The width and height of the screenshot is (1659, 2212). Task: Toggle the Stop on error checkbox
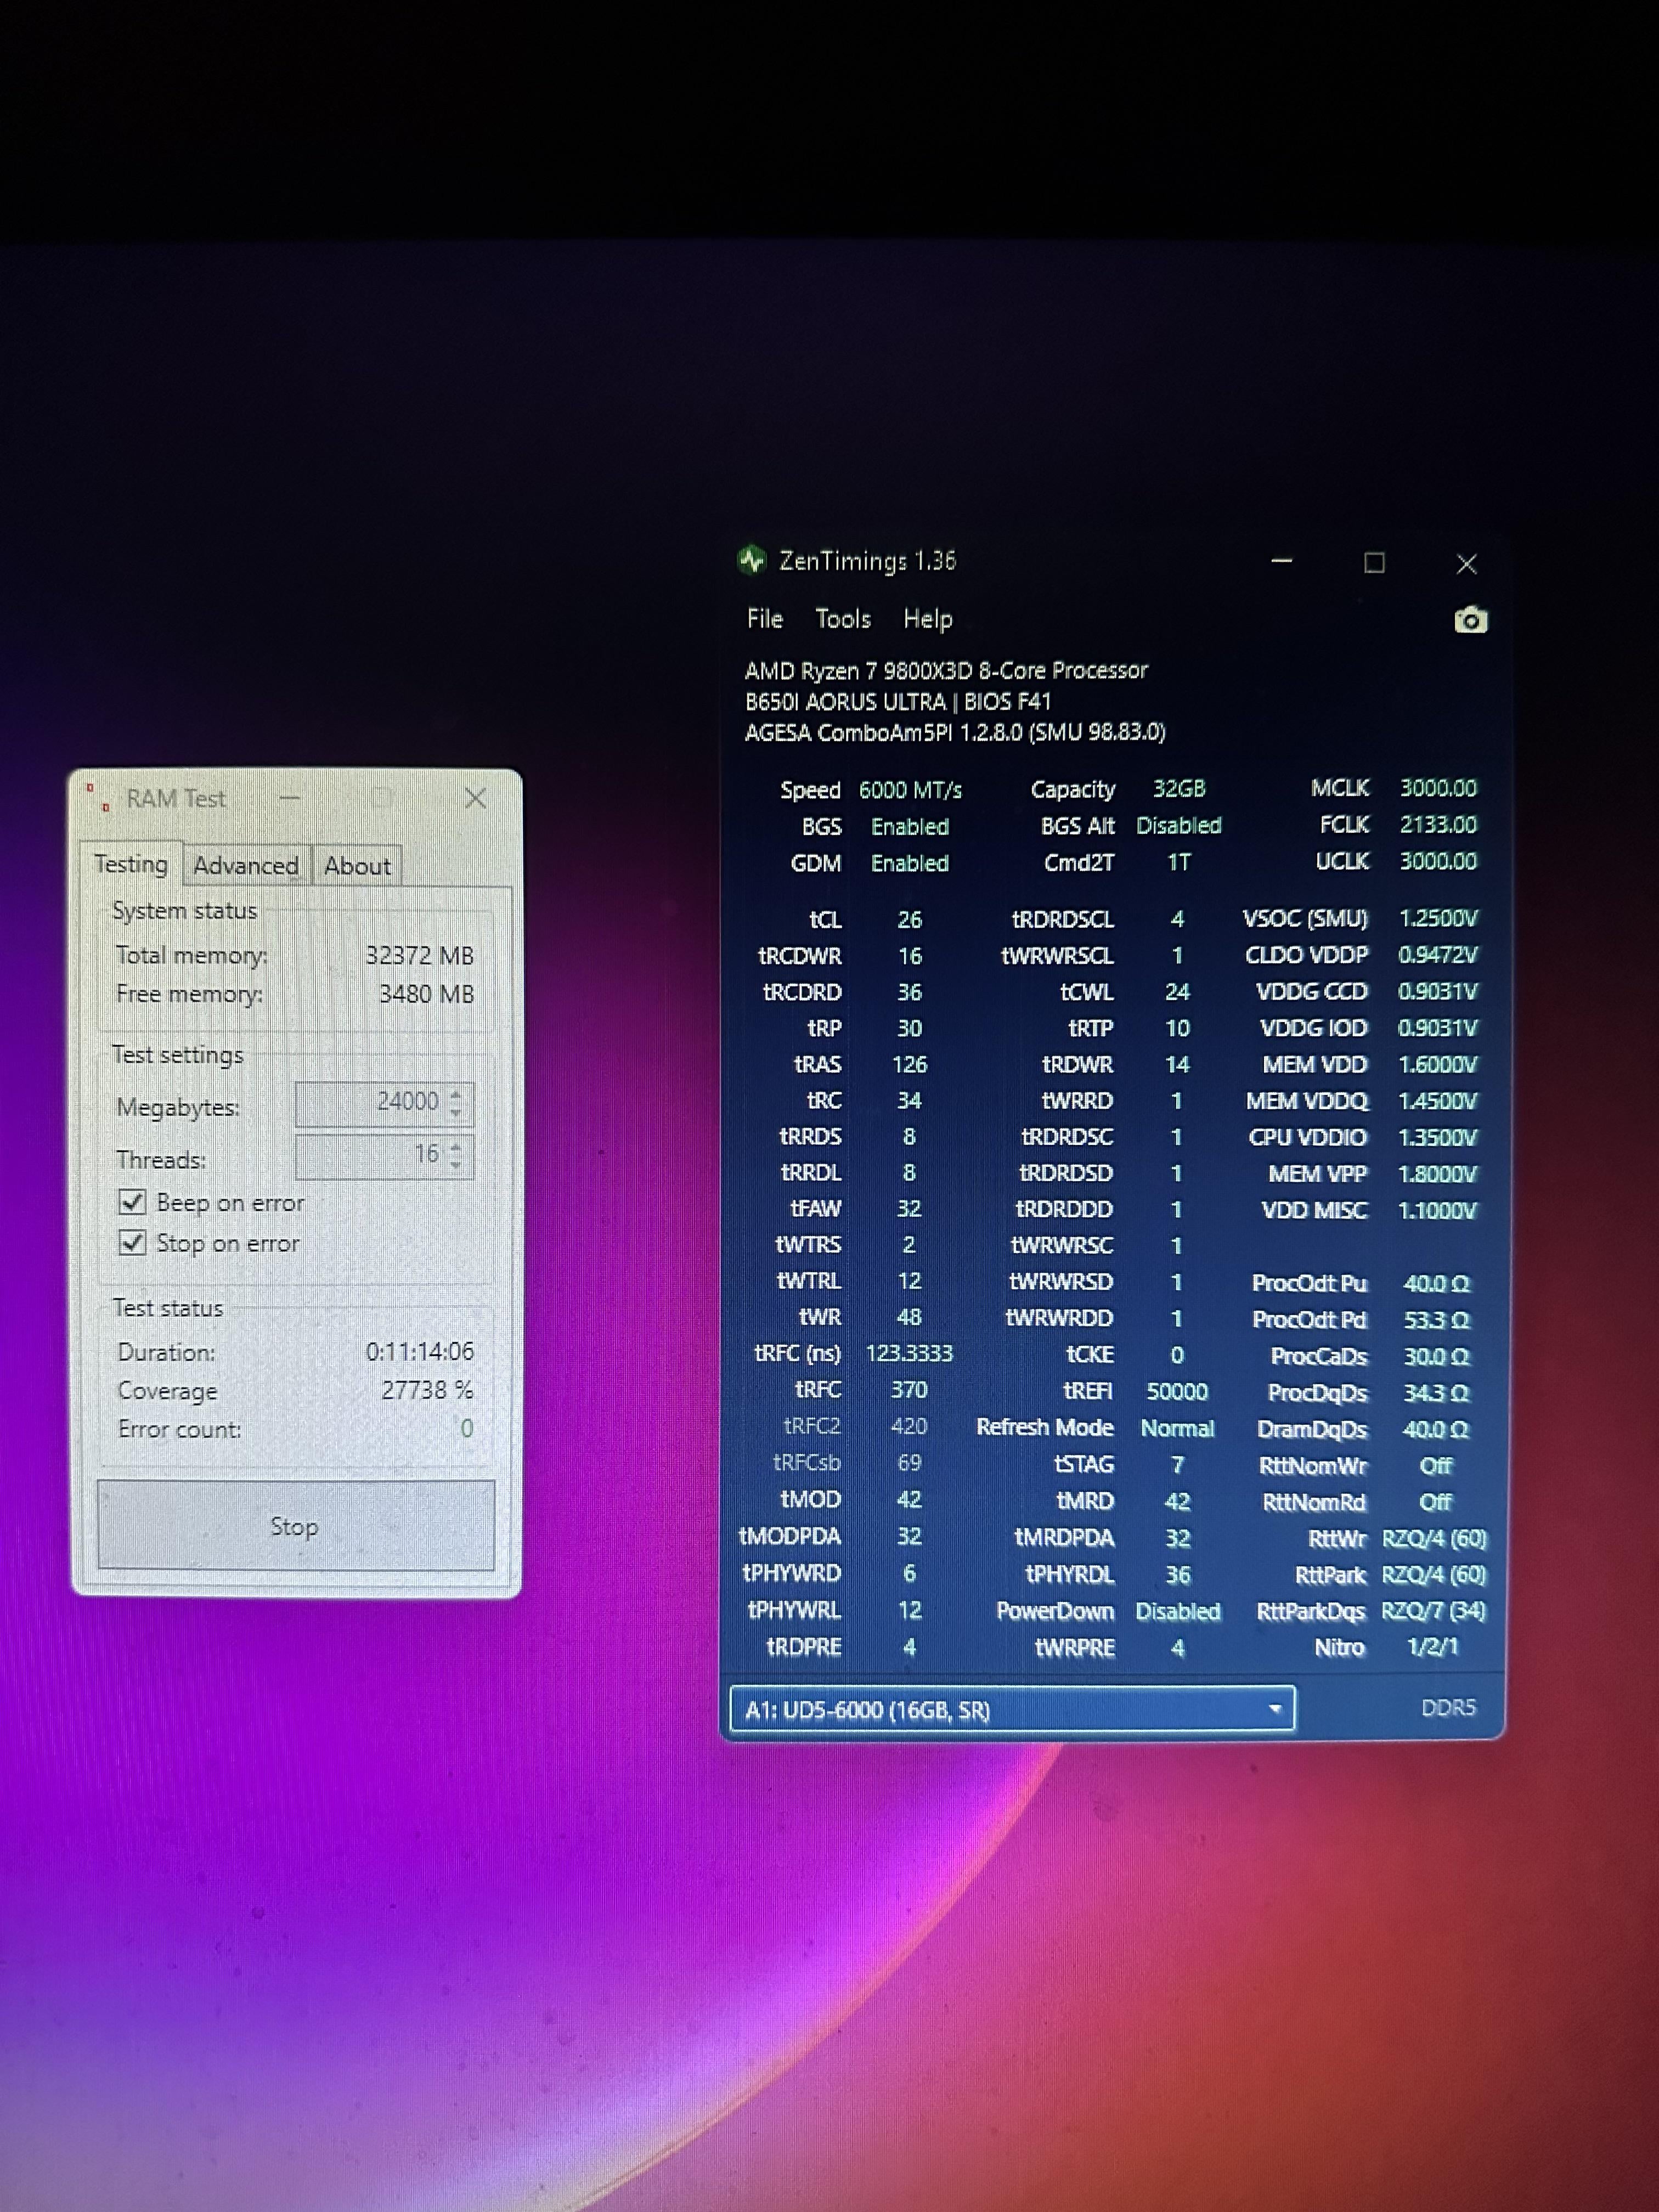coord(132,1243)
